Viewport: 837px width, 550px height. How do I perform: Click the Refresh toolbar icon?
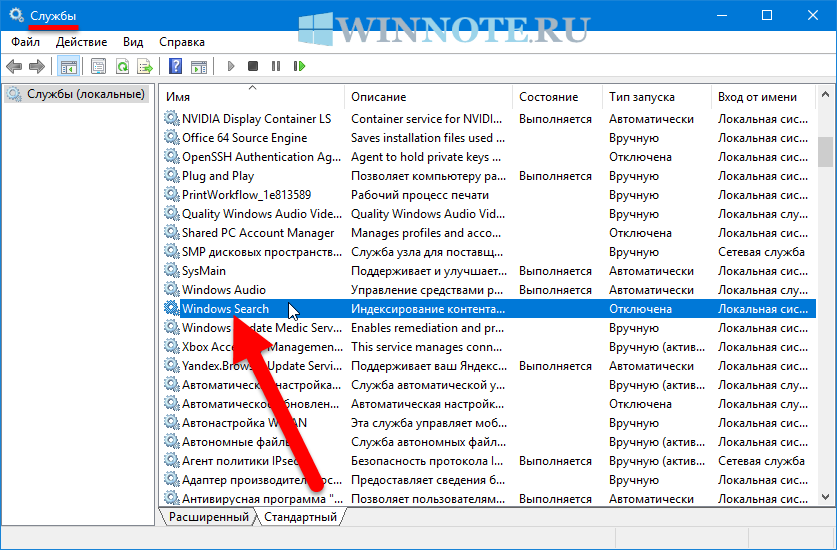pos(121,67)
